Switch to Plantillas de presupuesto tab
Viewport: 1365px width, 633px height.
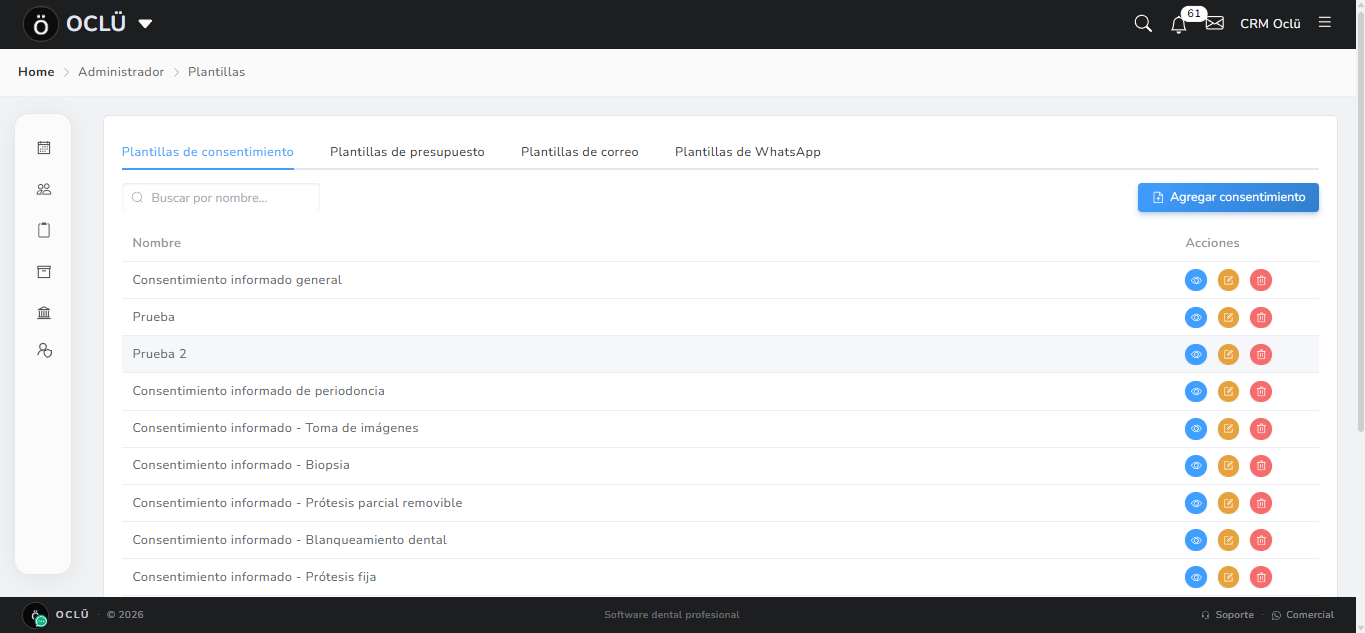pyautogui.click(x=407, y=152)
